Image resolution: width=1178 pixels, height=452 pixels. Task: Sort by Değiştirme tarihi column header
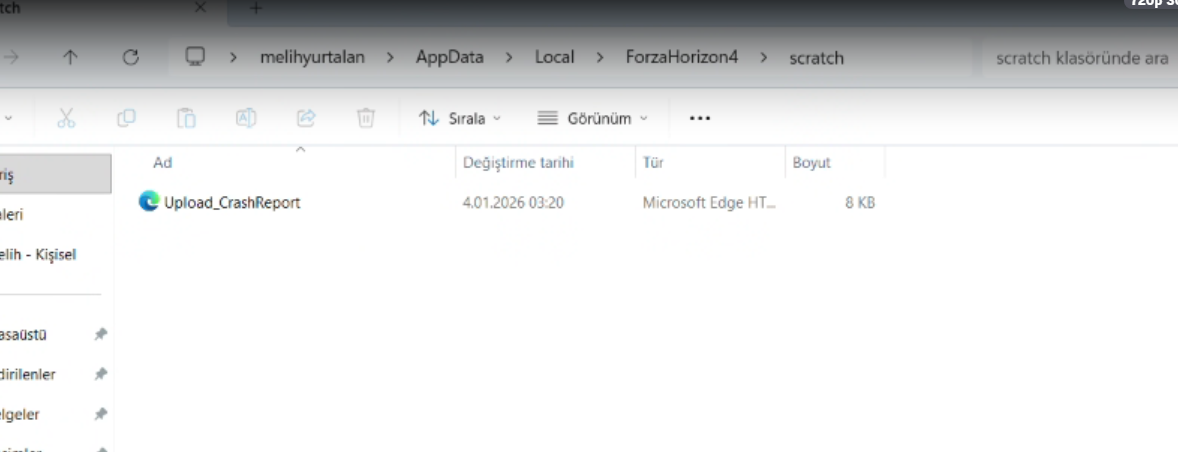[518, 163]
